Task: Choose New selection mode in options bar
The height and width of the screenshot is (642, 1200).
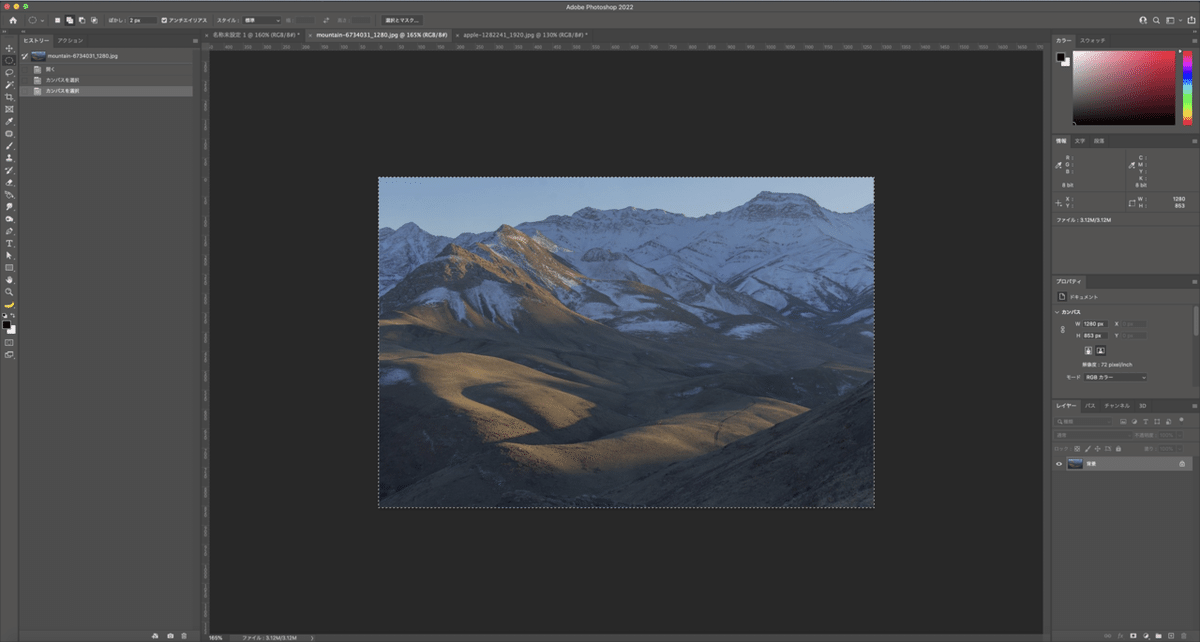Action: (58, 20)
